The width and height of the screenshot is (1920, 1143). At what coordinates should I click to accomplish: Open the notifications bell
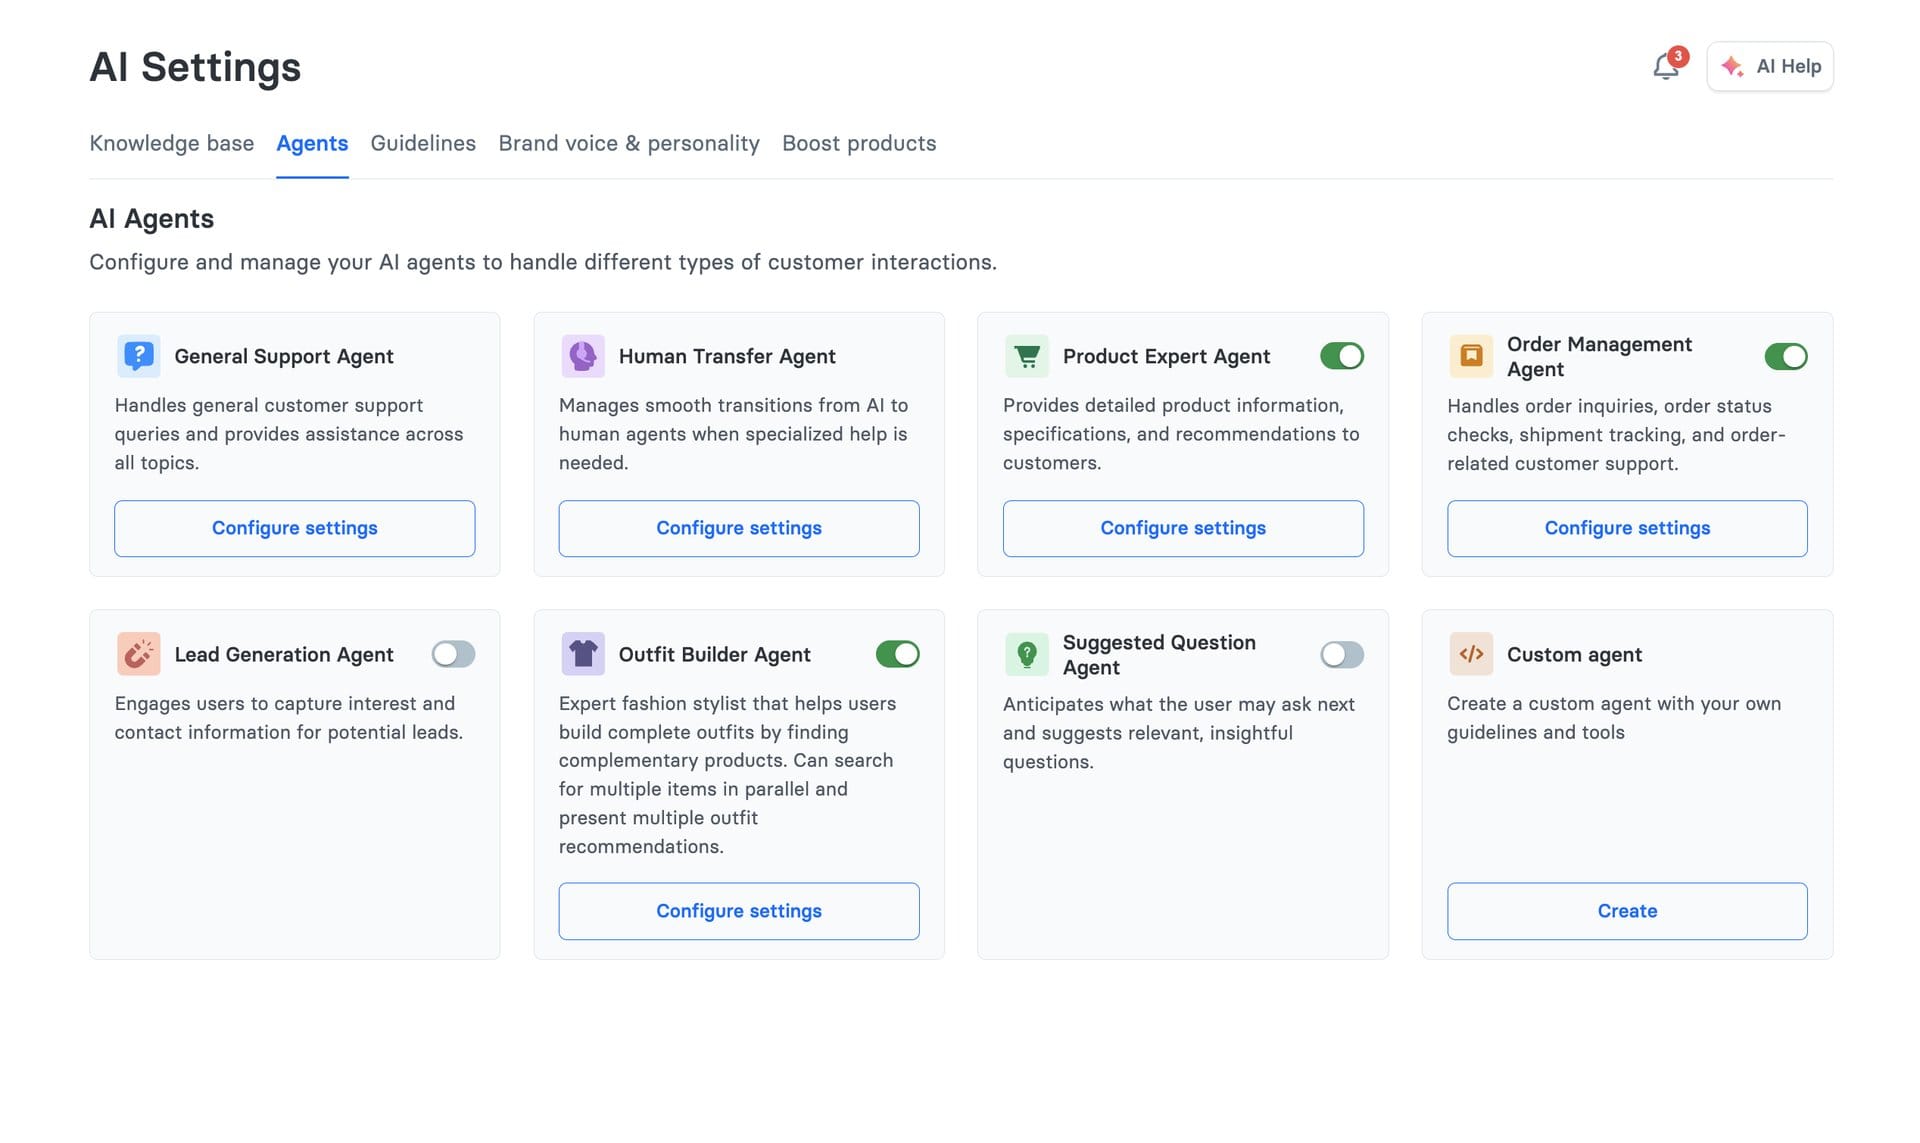coord(1666,66)
